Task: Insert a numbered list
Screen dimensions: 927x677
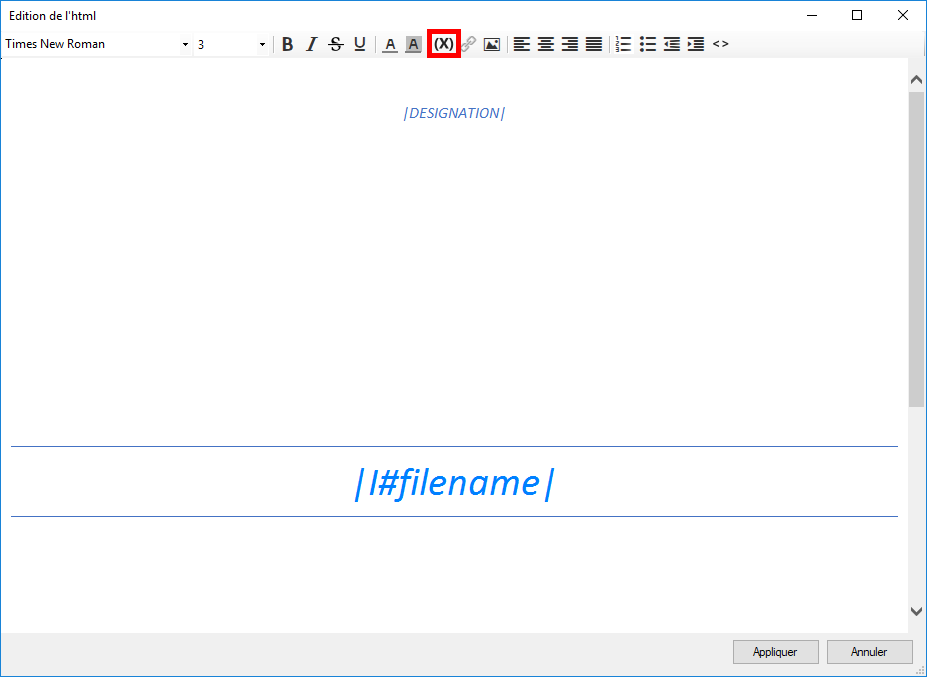Action: pyautogui.click(x=623, y=44)
